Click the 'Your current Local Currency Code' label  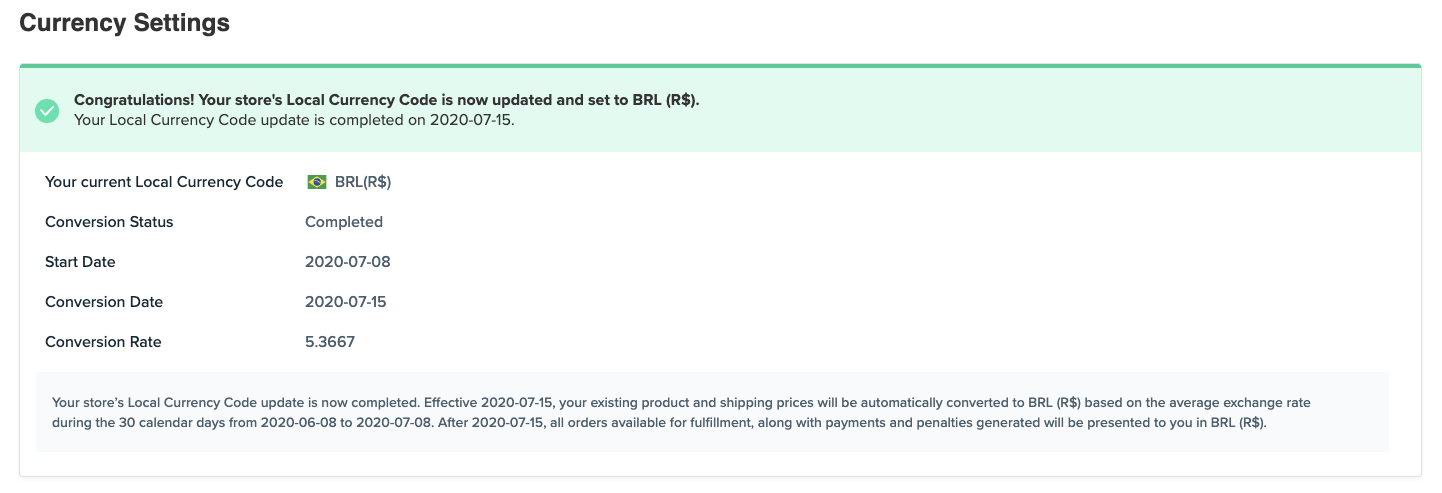coord(164,182)
